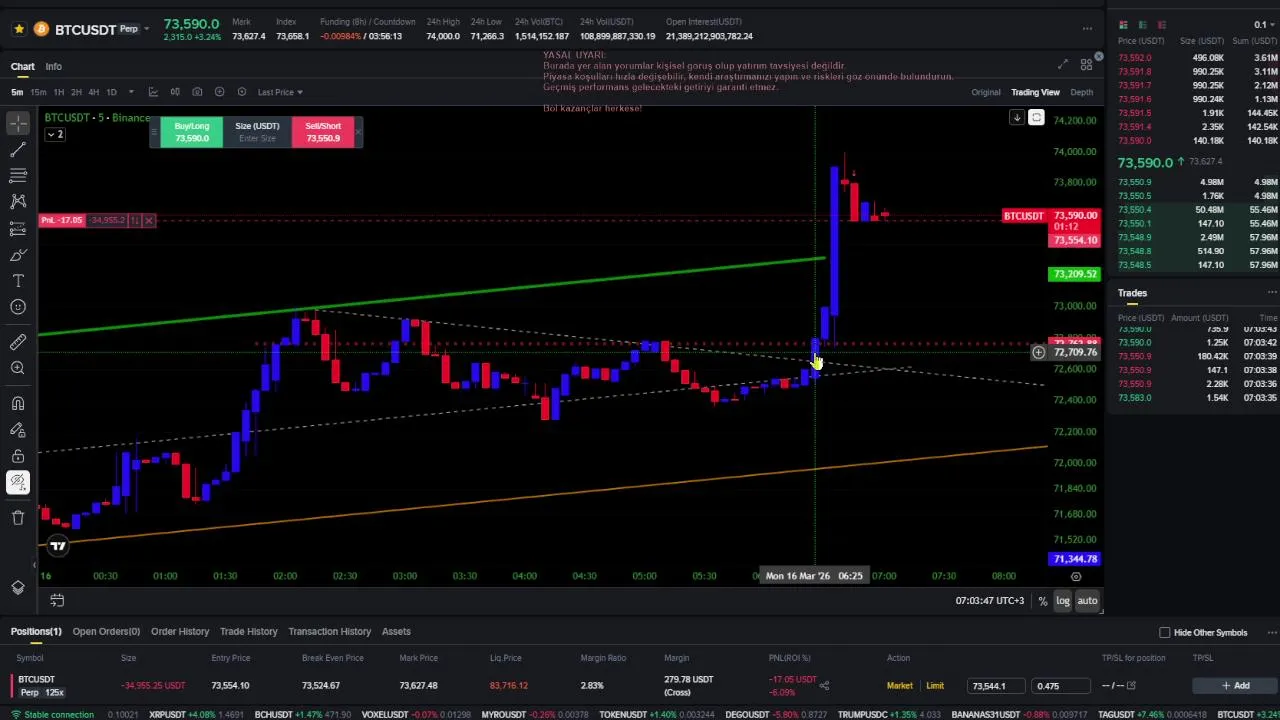Click the trash icon to remove drawings
The image size is (1280, 720).
tap(18, 517)
